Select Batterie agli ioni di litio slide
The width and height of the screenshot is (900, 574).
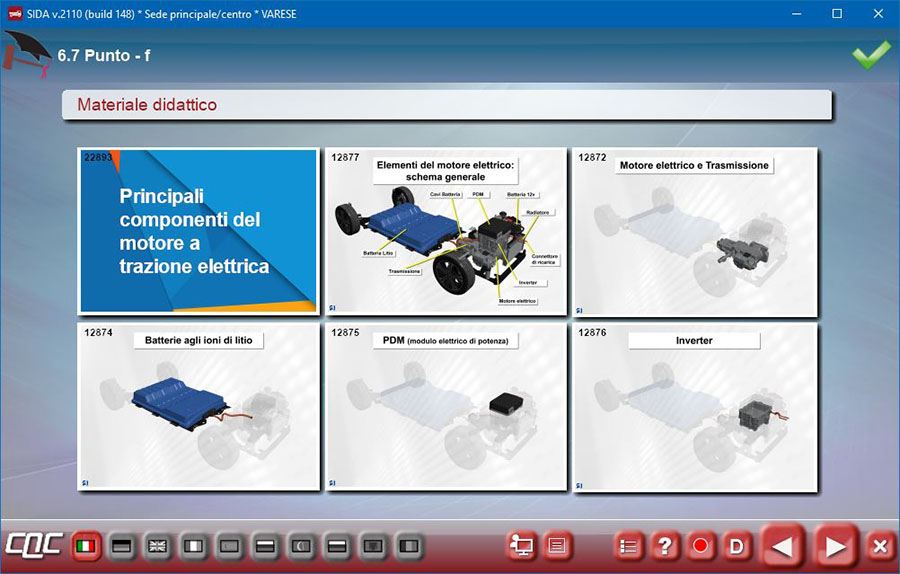(198, 406)
